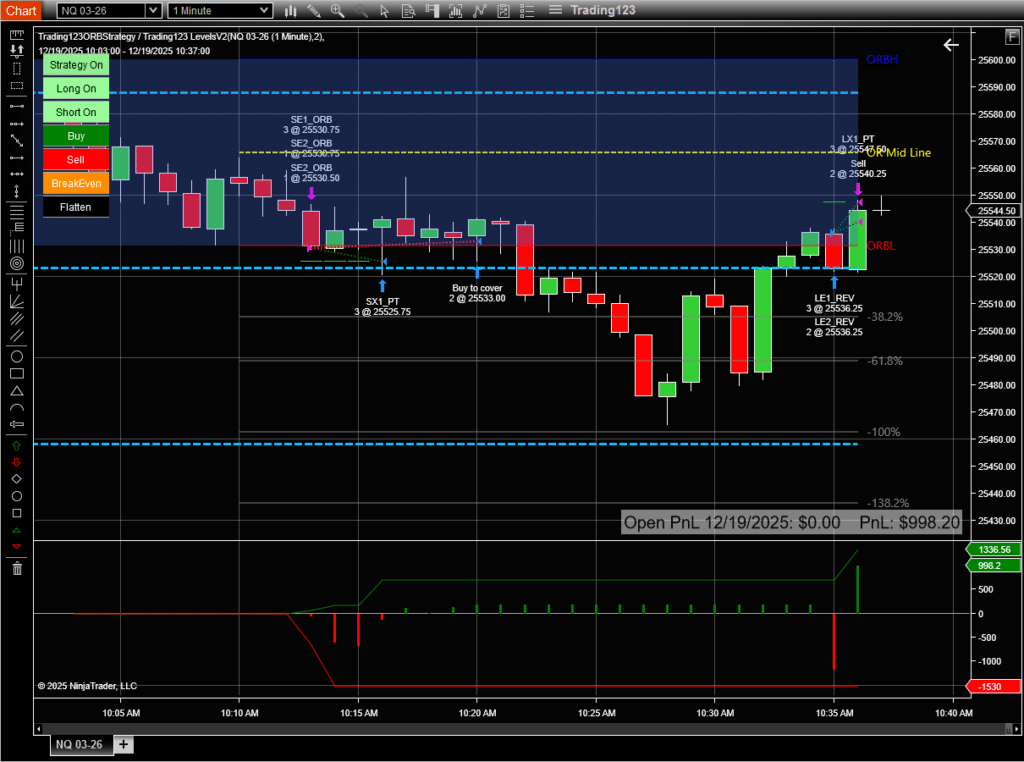The image size is (1024, 762).
Task: Select the ellipse drawing tool
Action: 17,356
